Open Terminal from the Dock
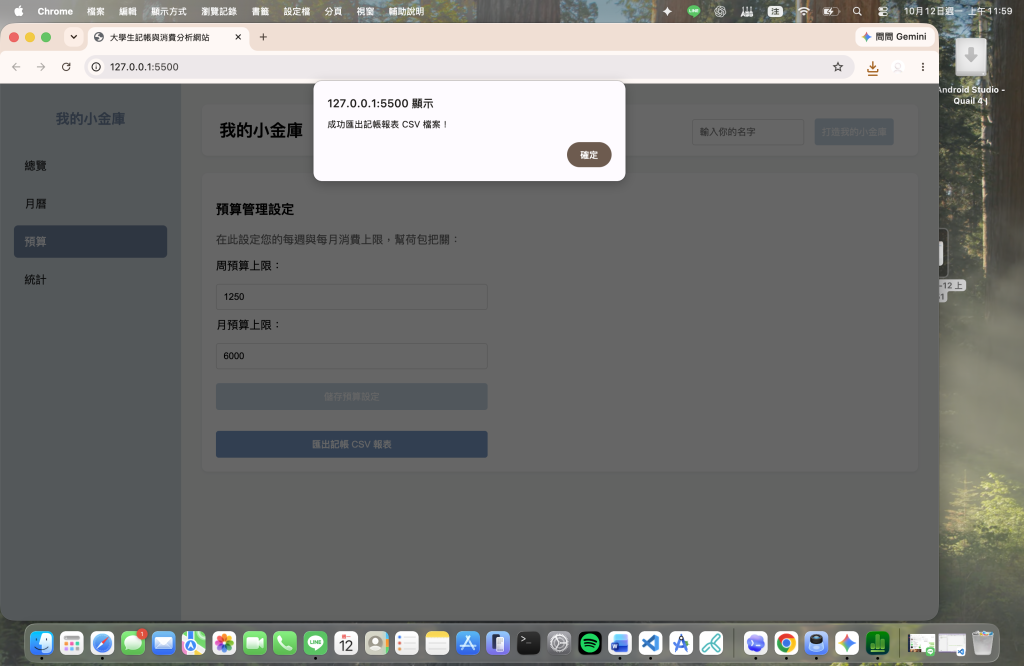The height and width of the screenshot is (666, 1024). [528, 643]
